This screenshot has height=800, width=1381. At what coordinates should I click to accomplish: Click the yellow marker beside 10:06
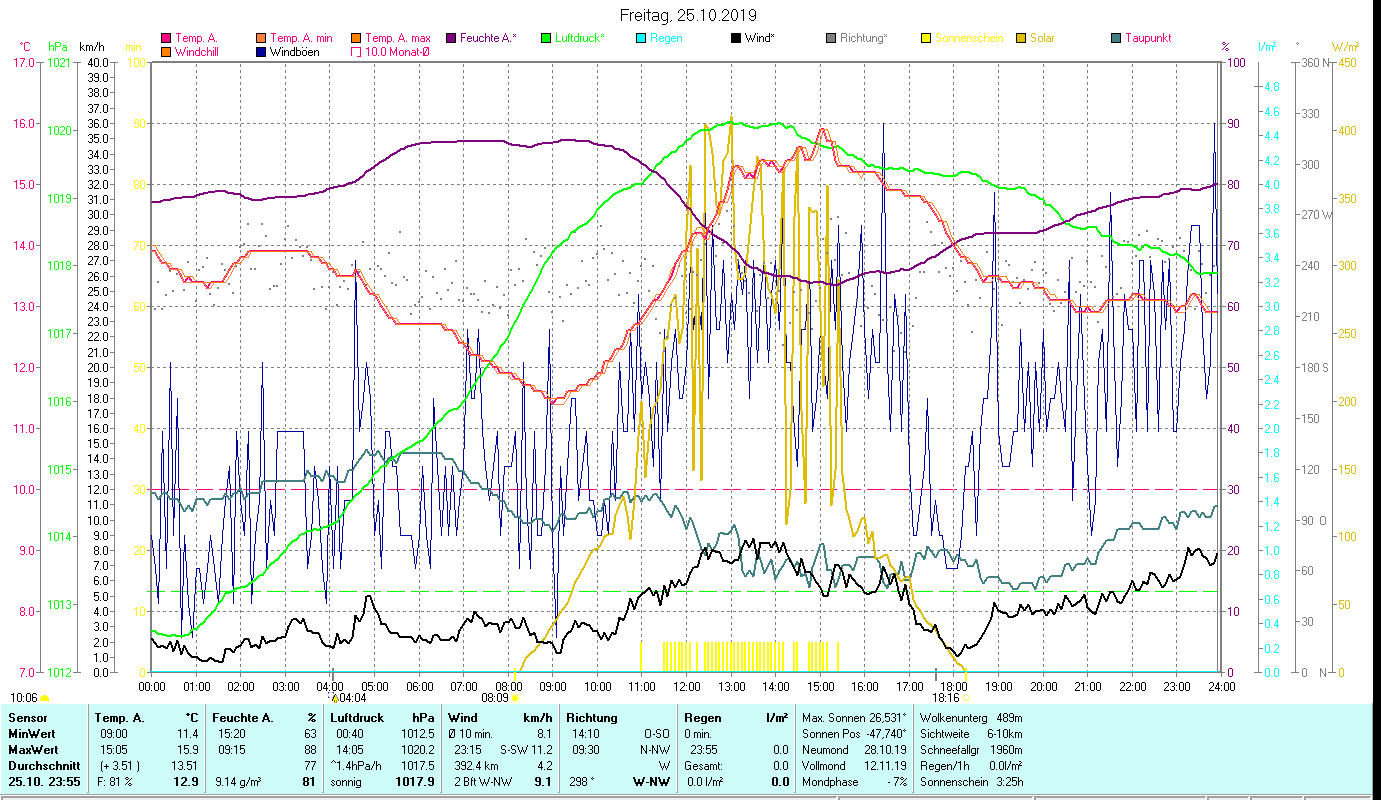pos(45,698)
